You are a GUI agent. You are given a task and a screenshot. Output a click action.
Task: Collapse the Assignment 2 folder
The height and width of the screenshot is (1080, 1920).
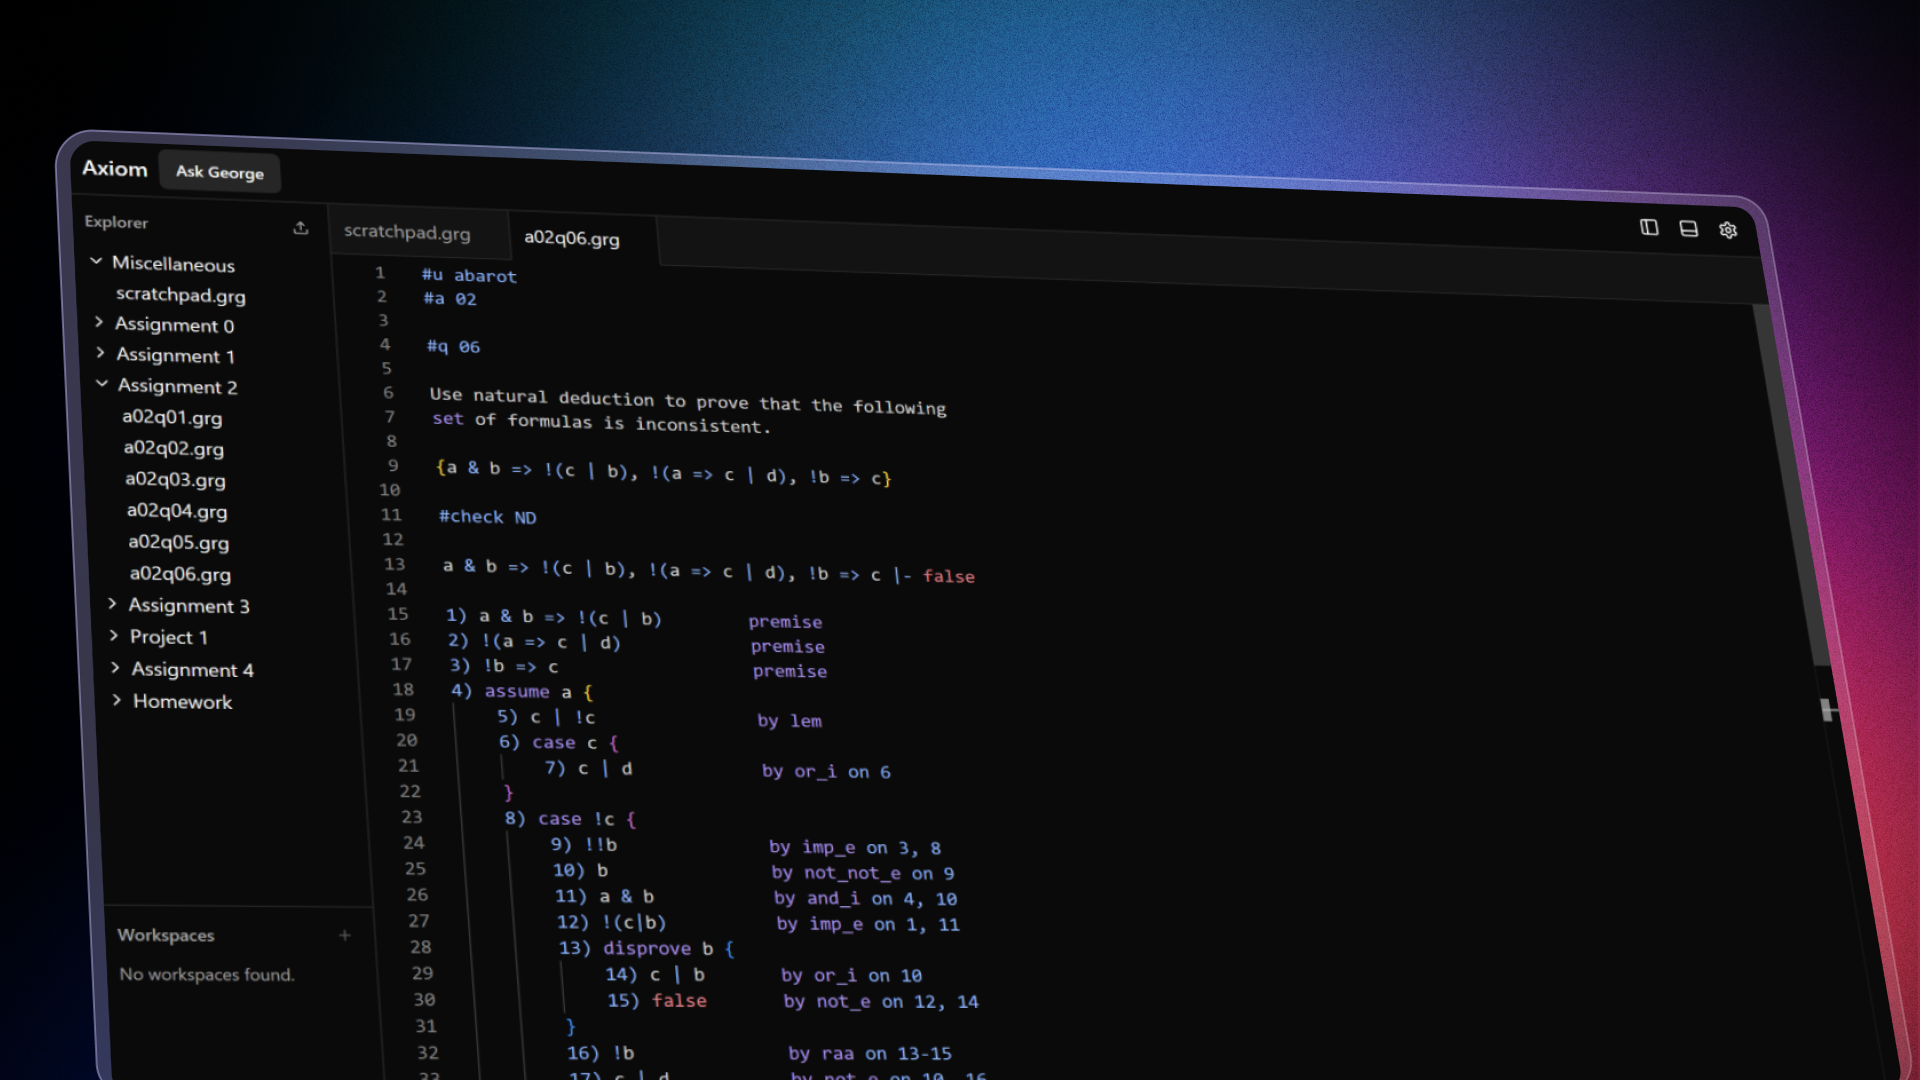pyautogui.click(x=177, y=387)
